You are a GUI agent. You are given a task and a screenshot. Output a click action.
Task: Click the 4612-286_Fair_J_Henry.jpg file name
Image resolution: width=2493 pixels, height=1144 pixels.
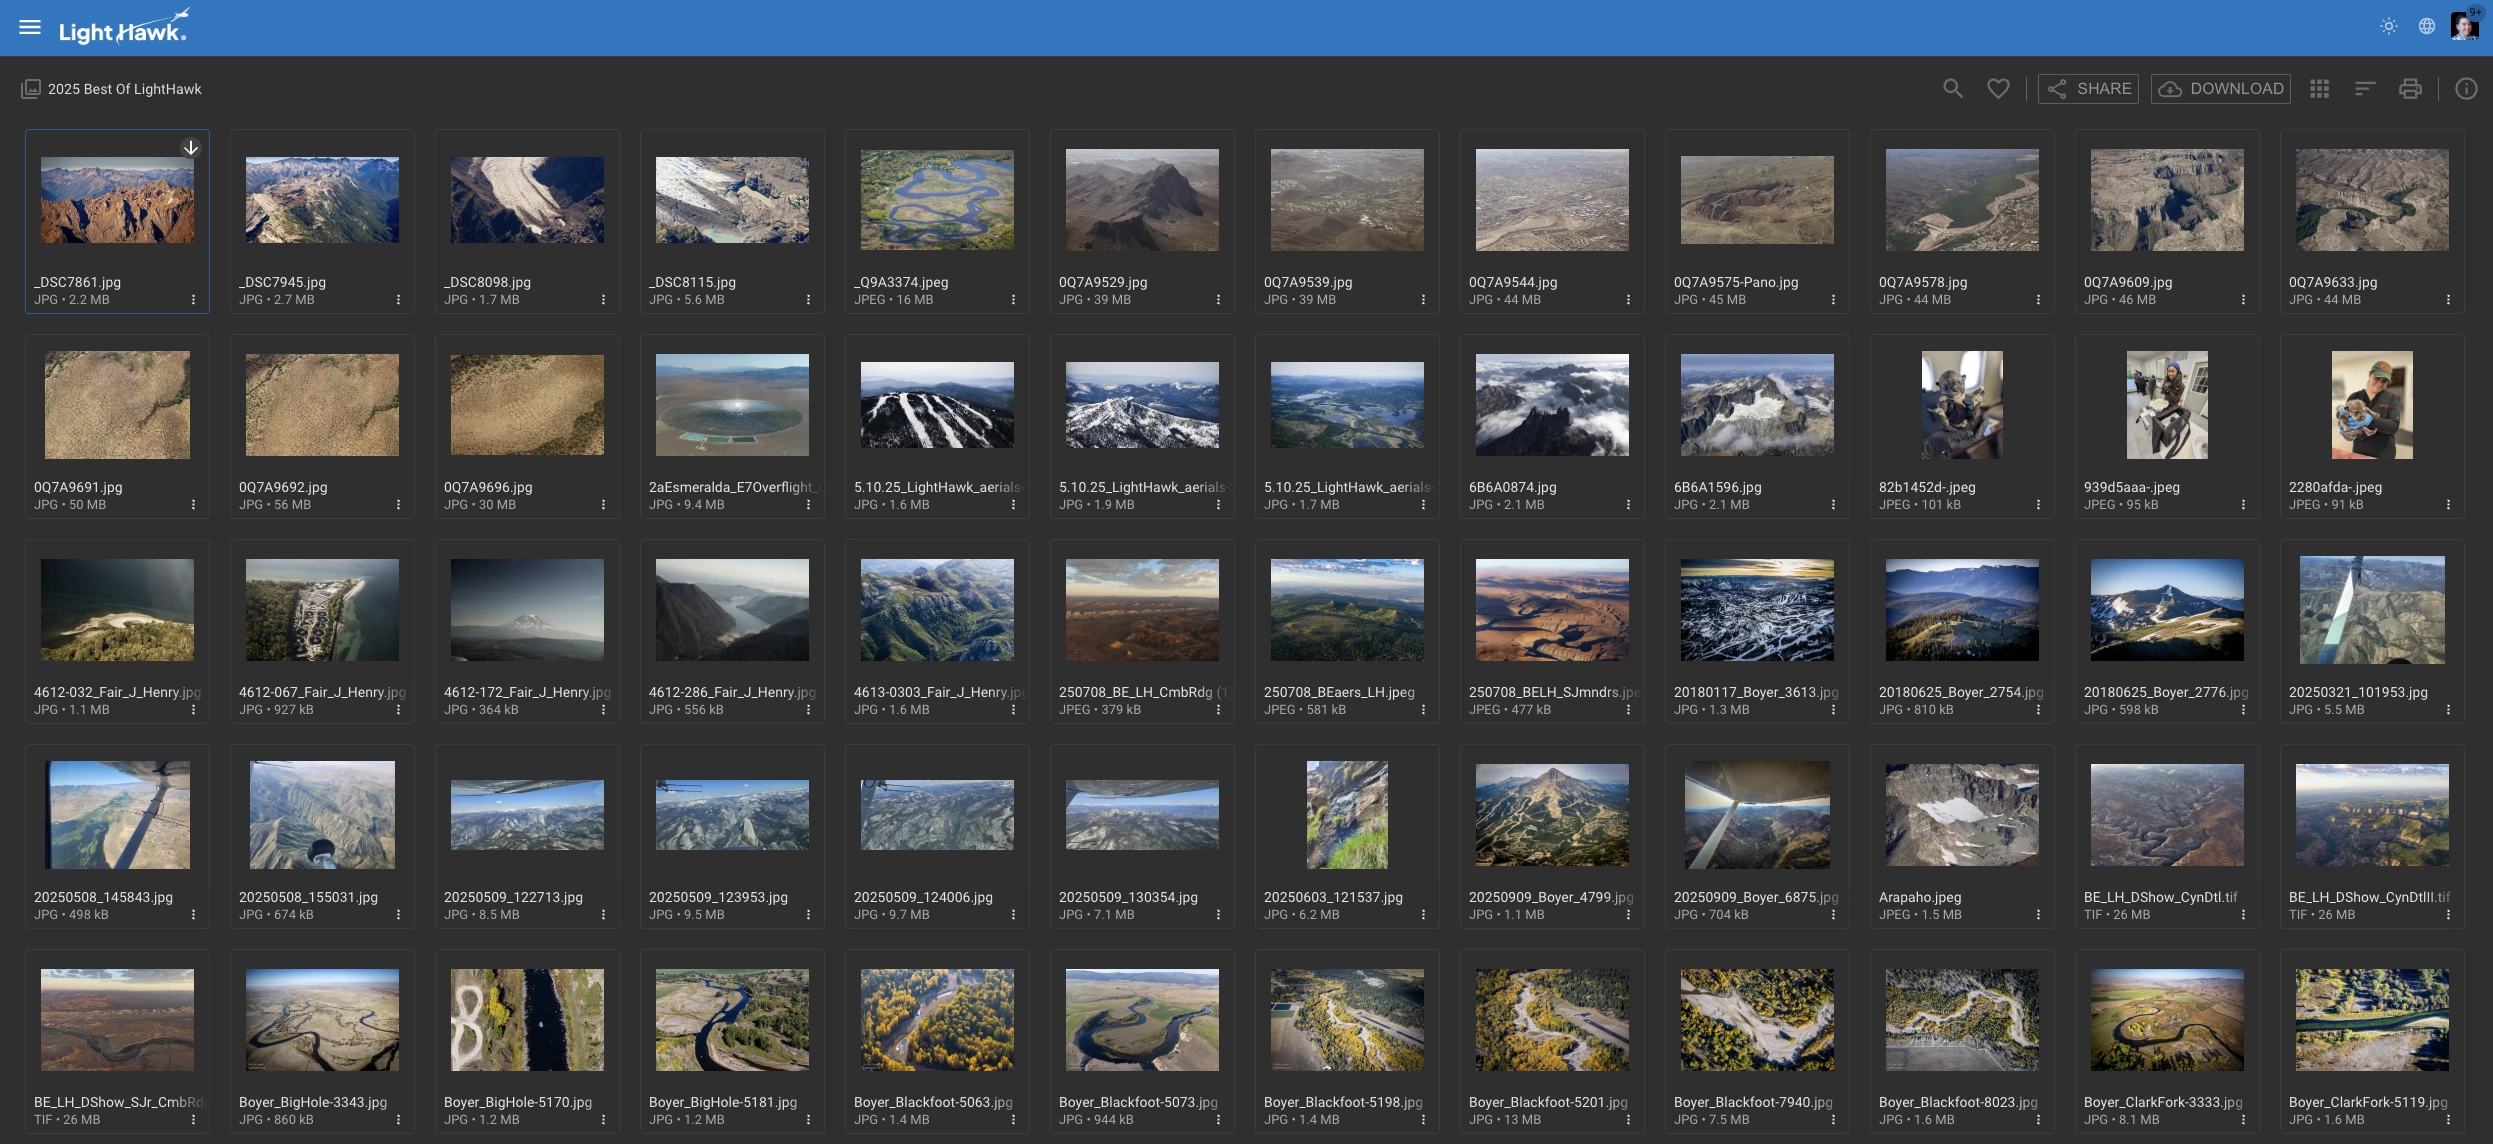(732, 693)
